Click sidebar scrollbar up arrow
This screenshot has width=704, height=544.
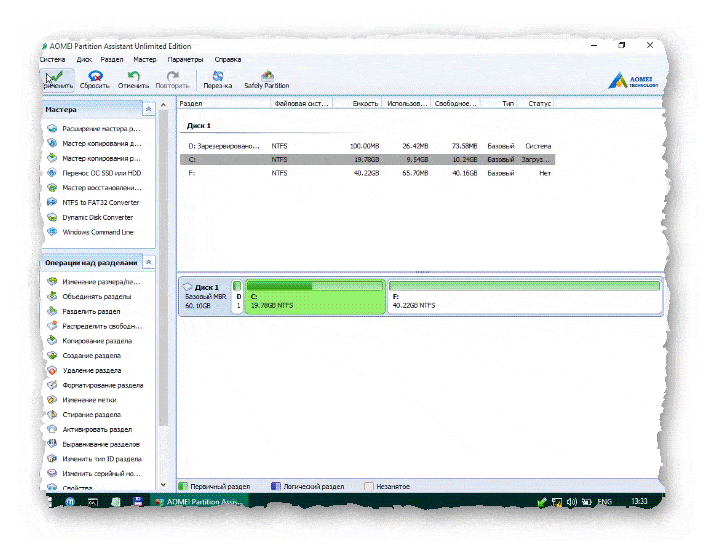(163, 105)
